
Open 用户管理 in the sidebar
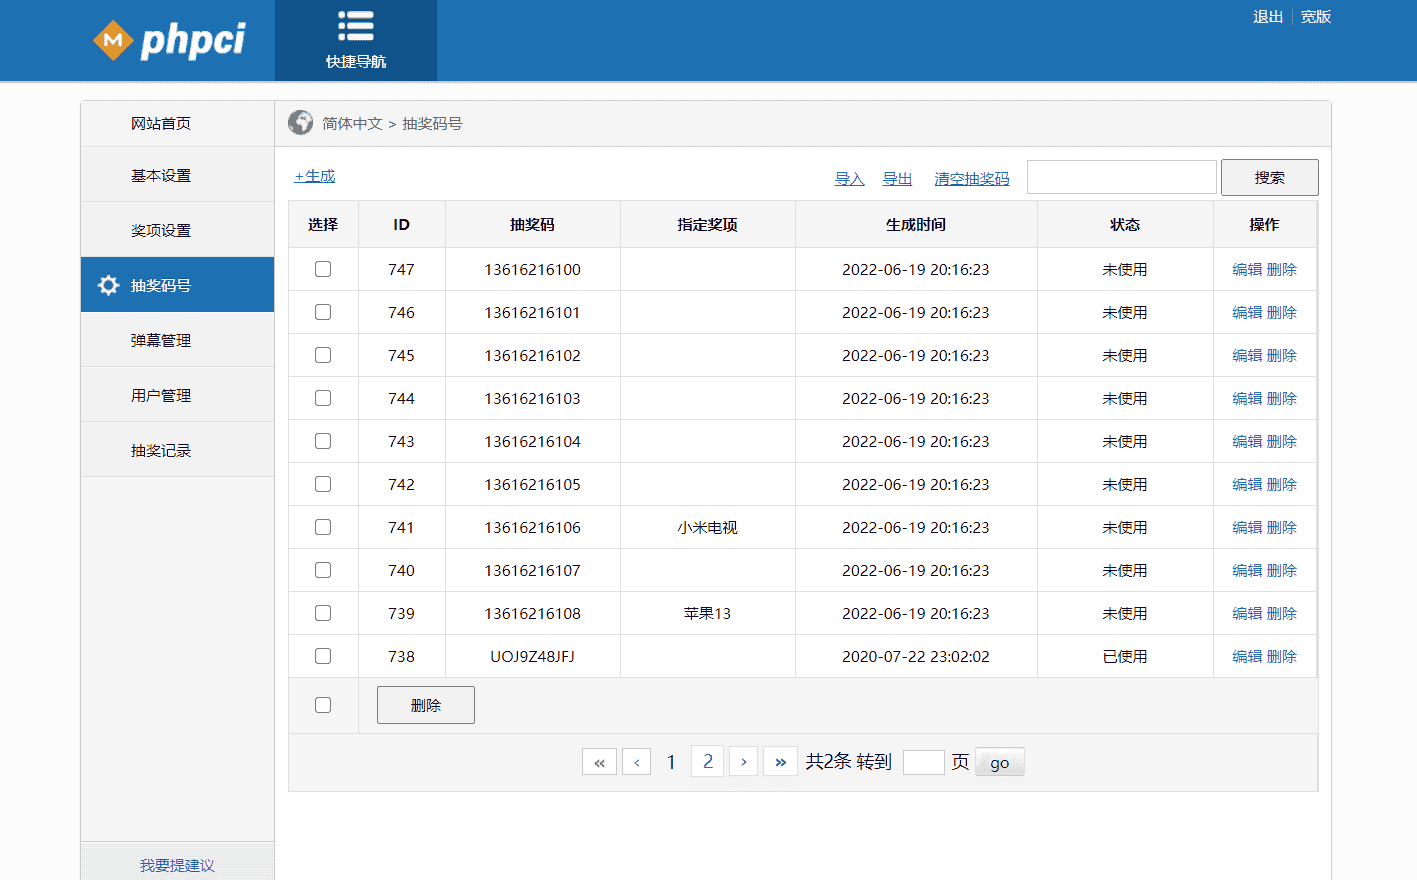[161, 395]
